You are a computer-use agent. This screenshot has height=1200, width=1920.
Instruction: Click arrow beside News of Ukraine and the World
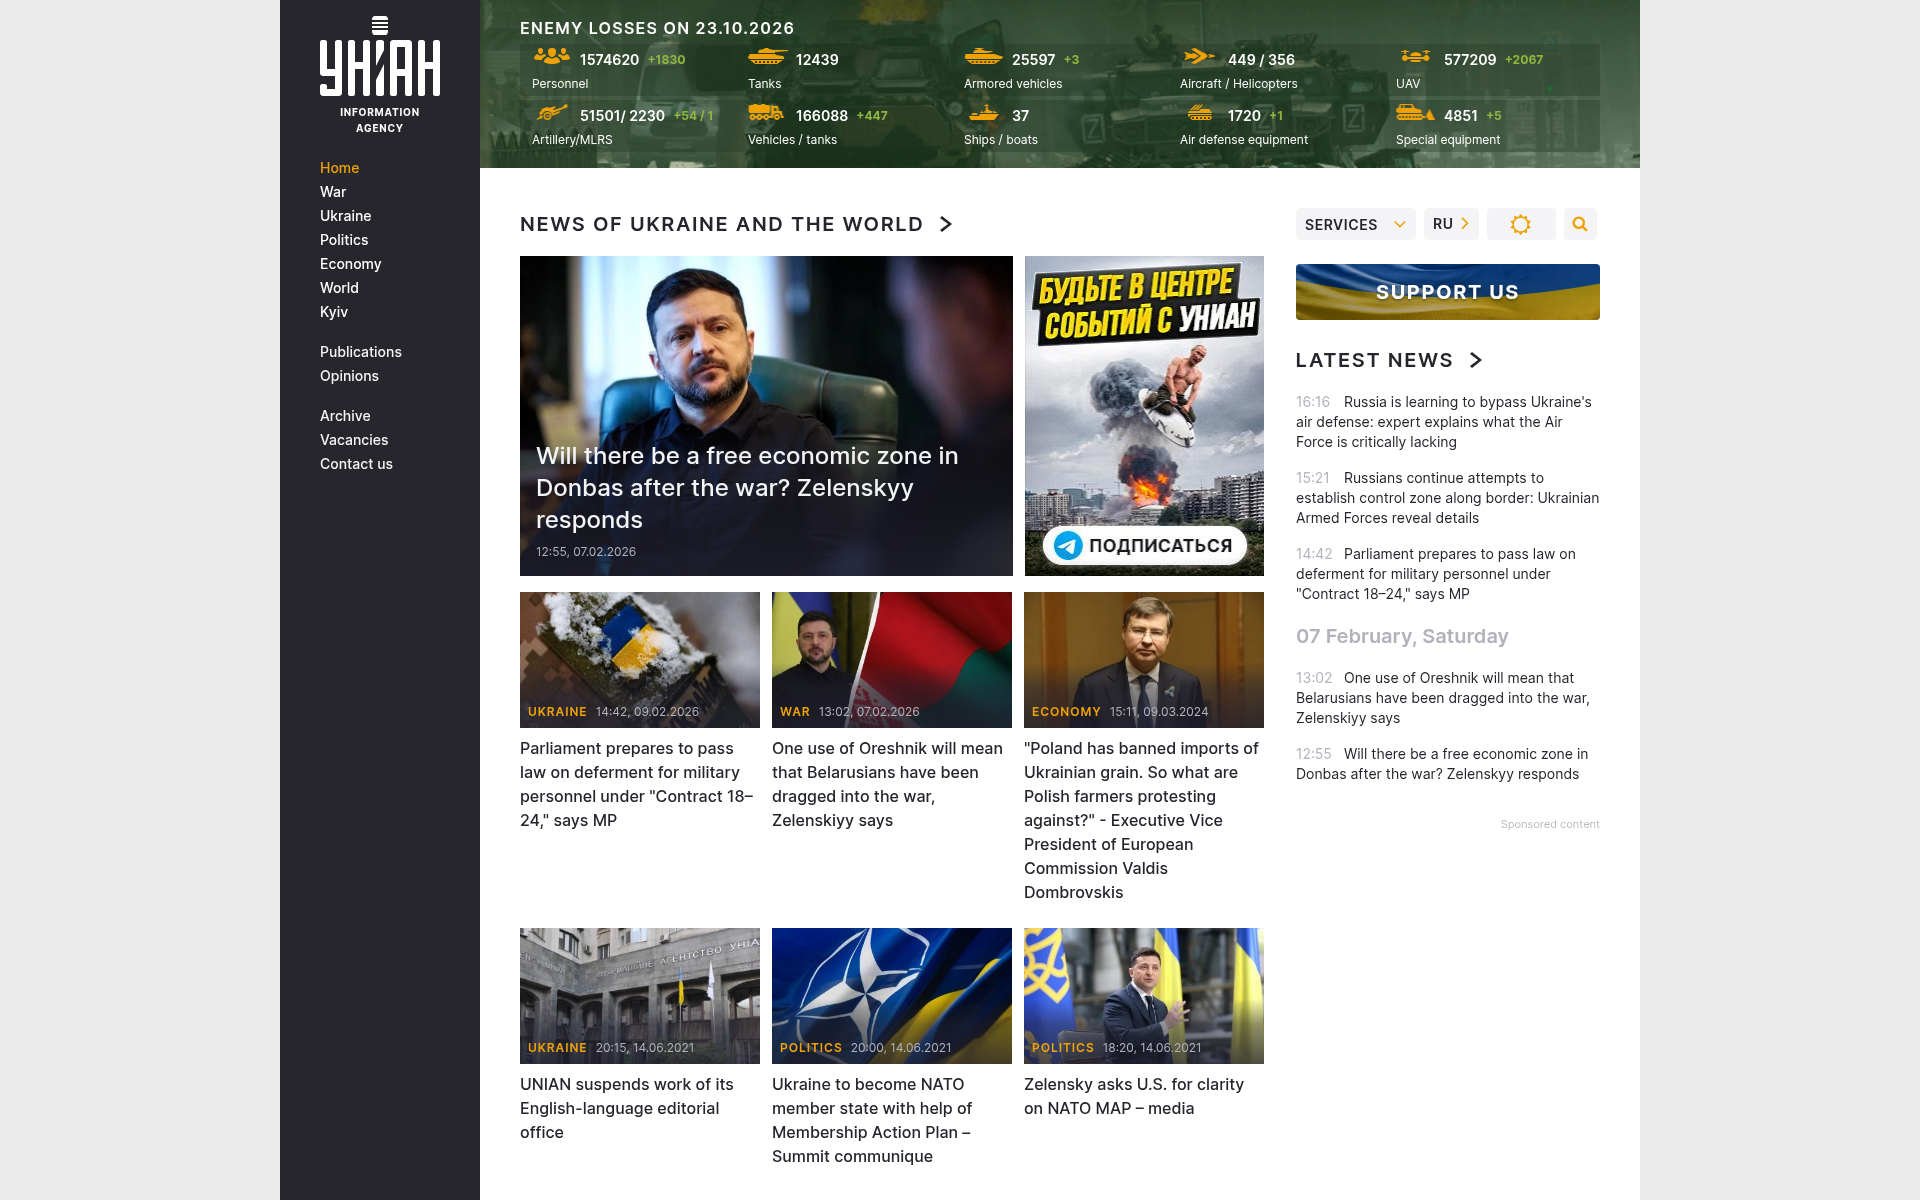click(x=946, y=224)
